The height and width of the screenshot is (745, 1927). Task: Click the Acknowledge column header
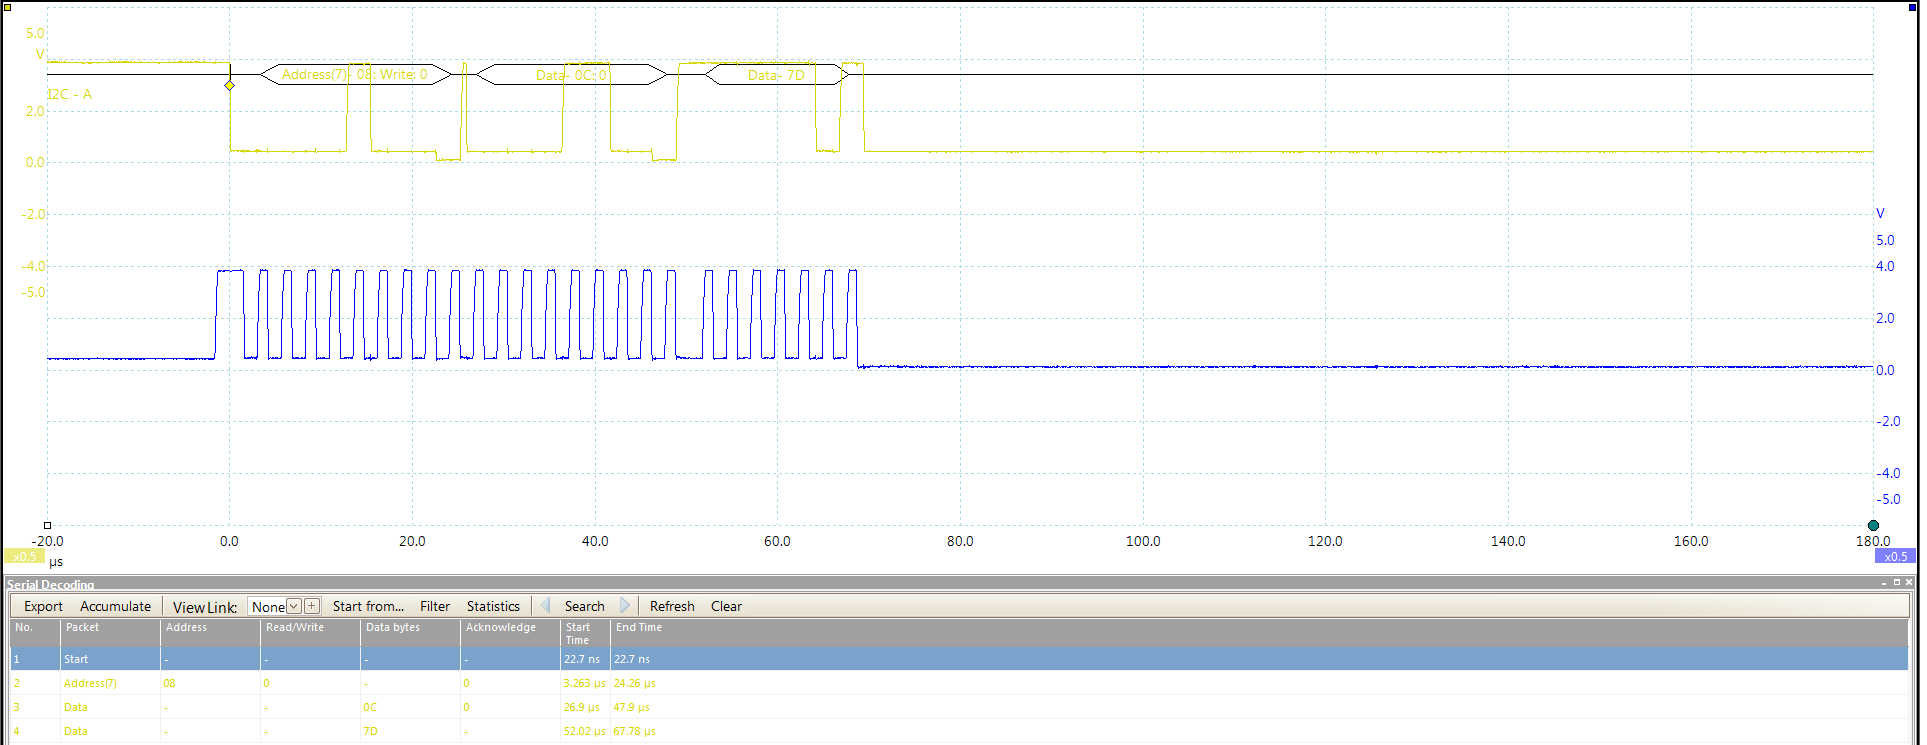tap(510, 633)
